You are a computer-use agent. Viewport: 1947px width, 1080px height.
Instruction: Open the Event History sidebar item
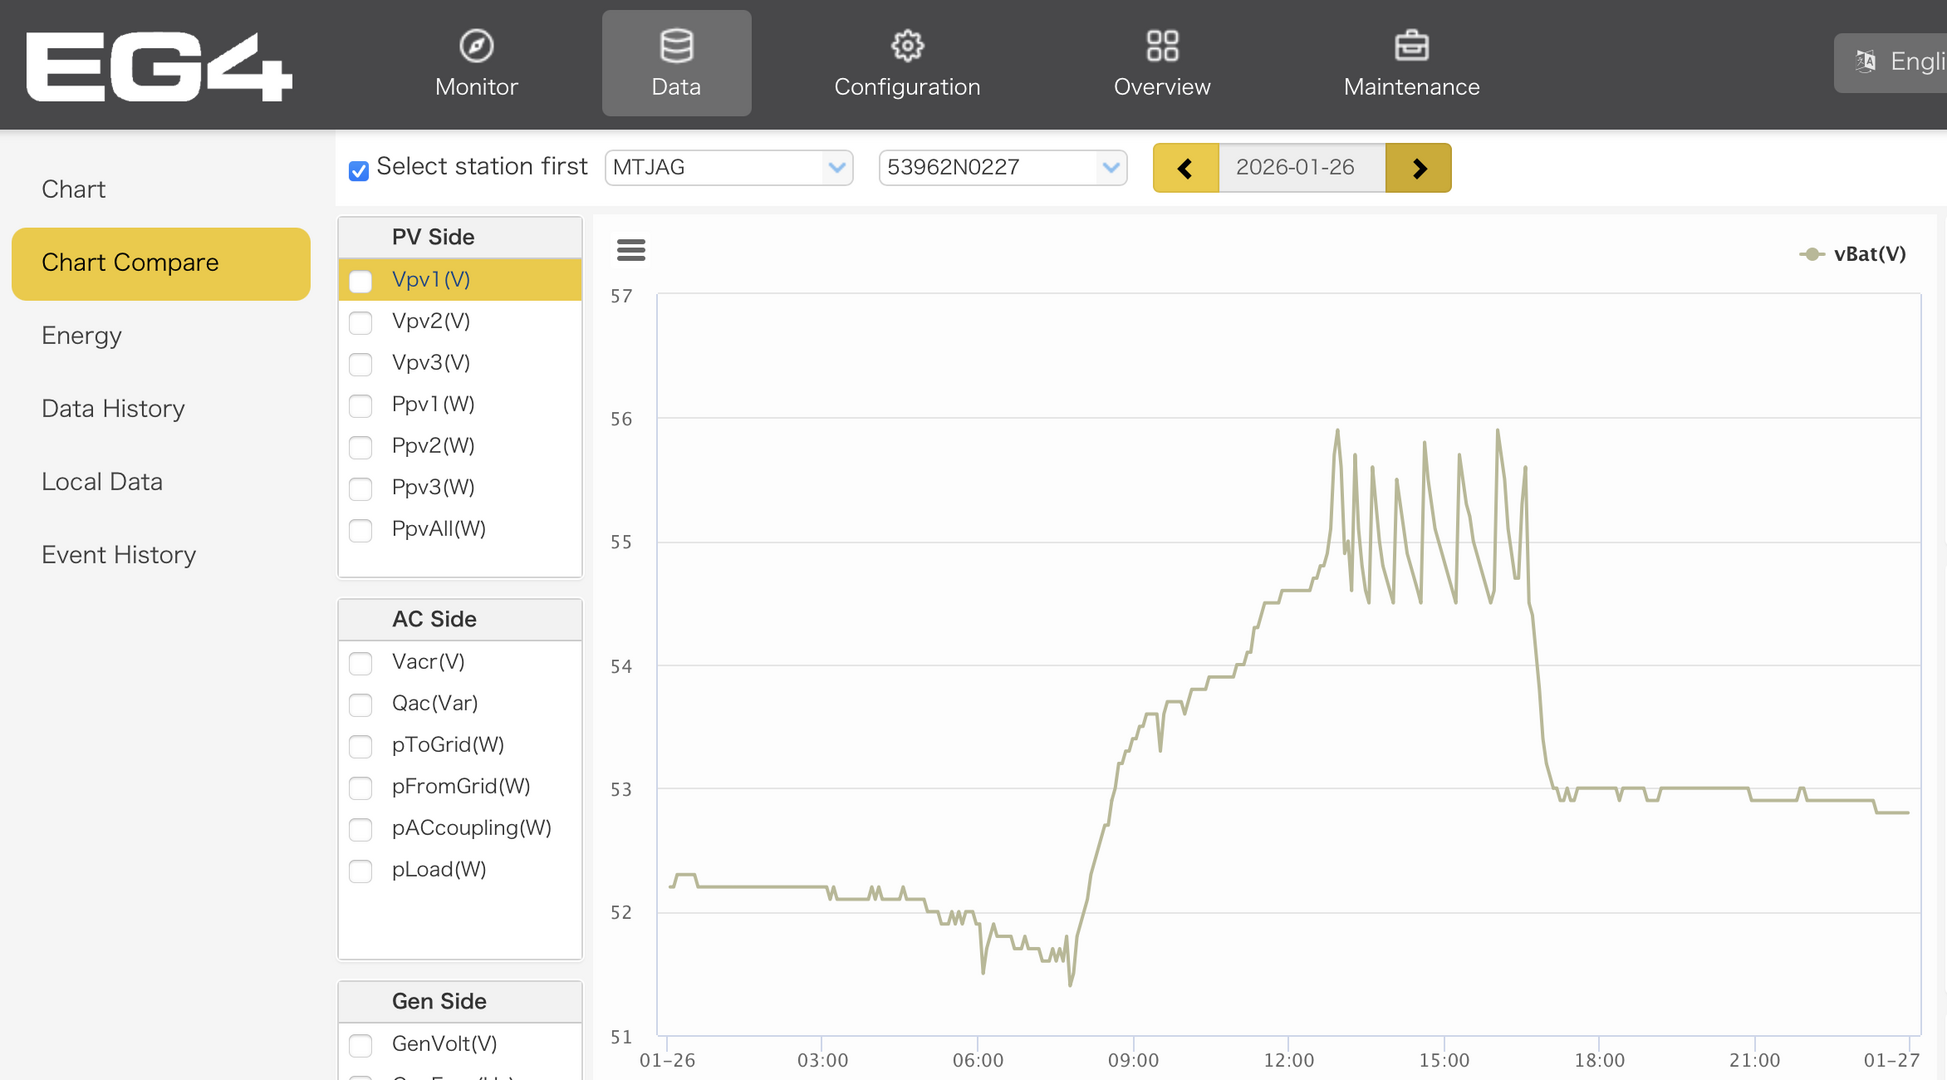coord(118,555)
